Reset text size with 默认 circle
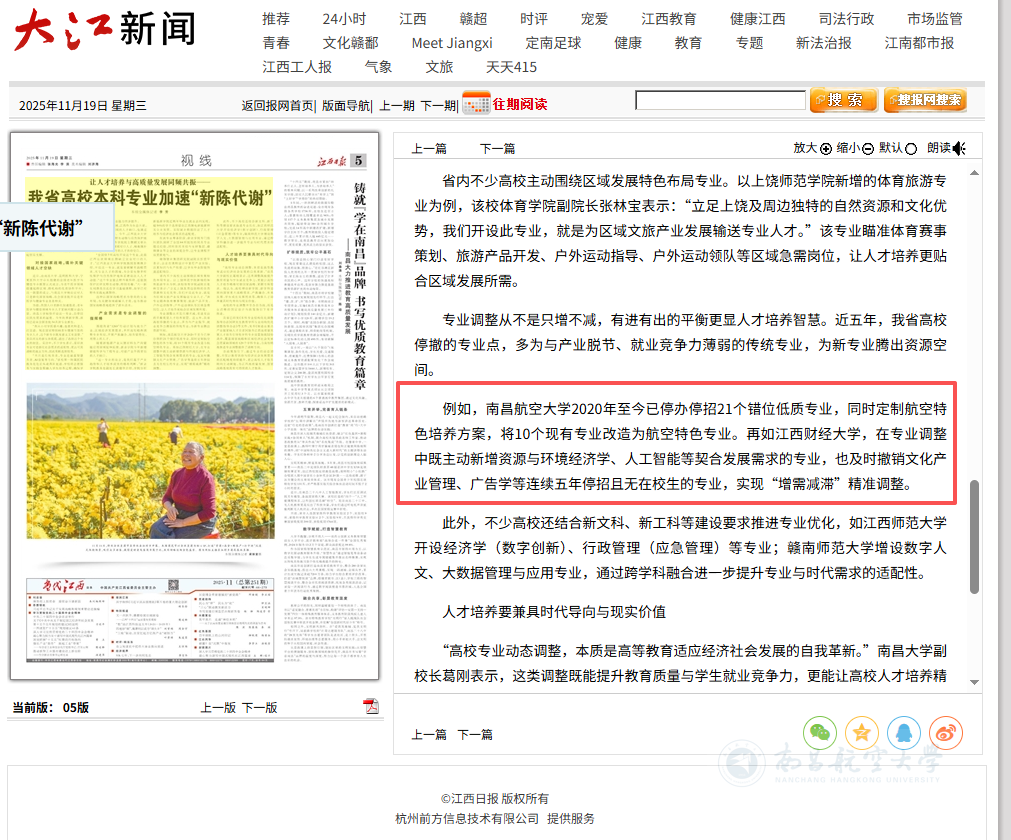 (x=911, y=149)
